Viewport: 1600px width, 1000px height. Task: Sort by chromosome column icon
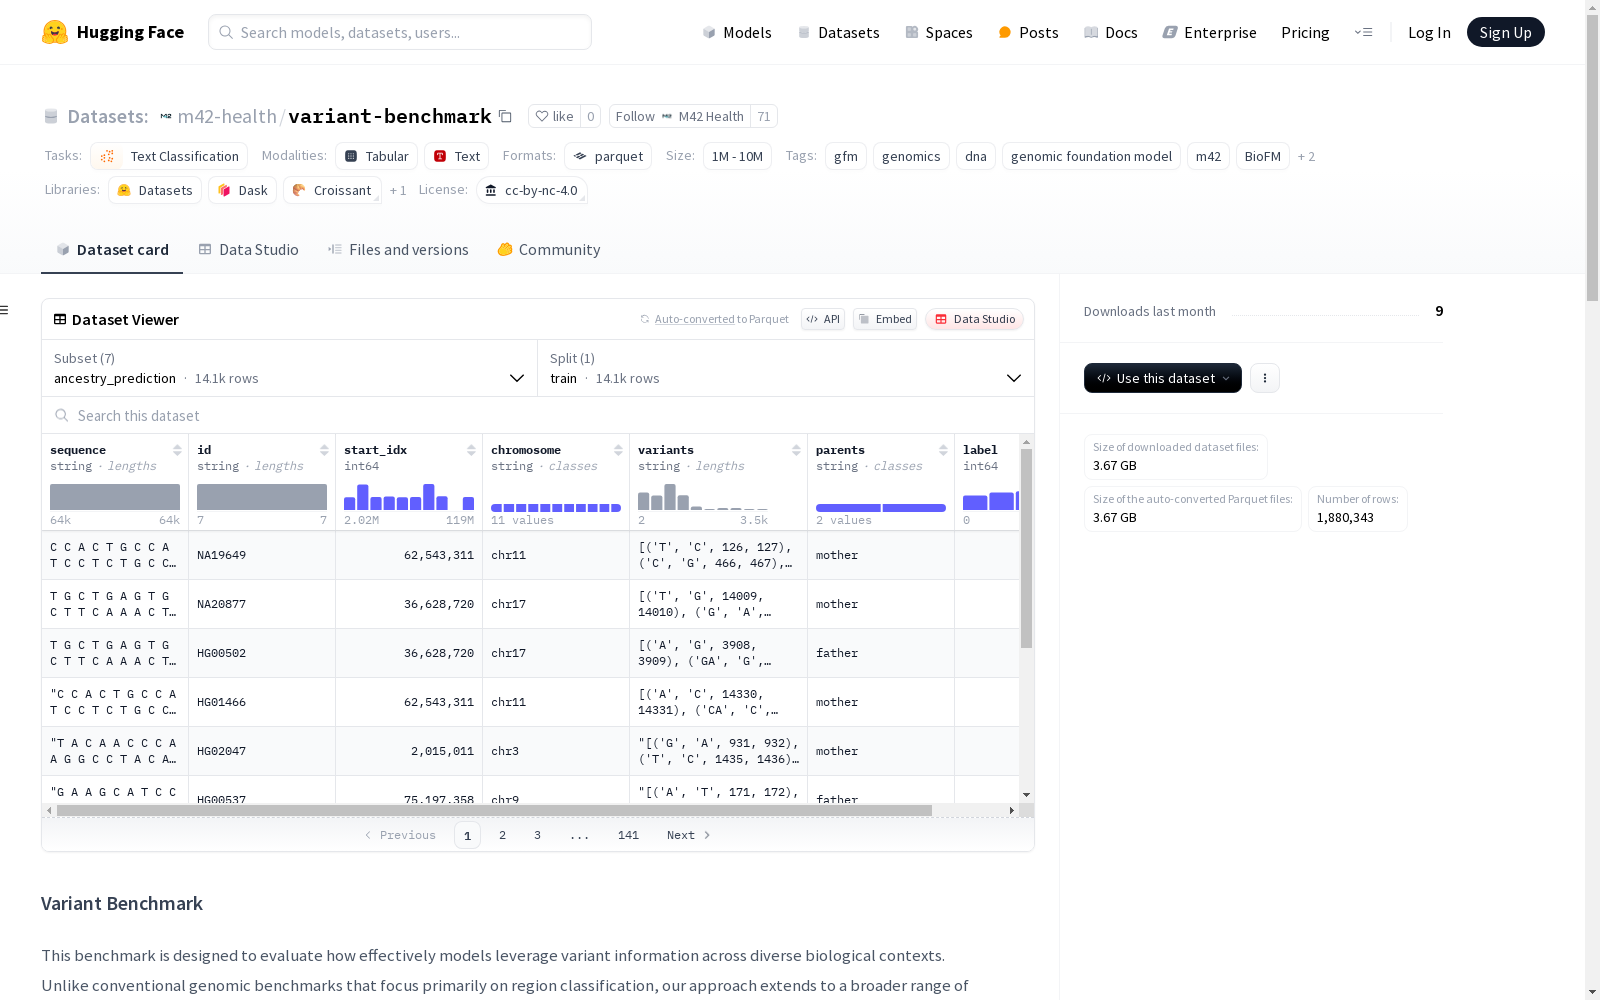618,450
